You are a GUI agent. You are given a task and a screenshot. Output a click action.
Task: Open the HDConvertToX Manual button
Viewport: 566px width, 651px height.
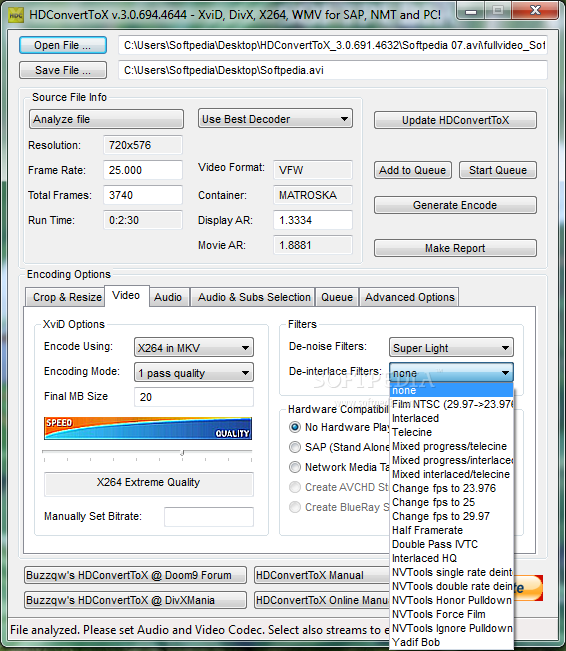(x=322, y=575)
